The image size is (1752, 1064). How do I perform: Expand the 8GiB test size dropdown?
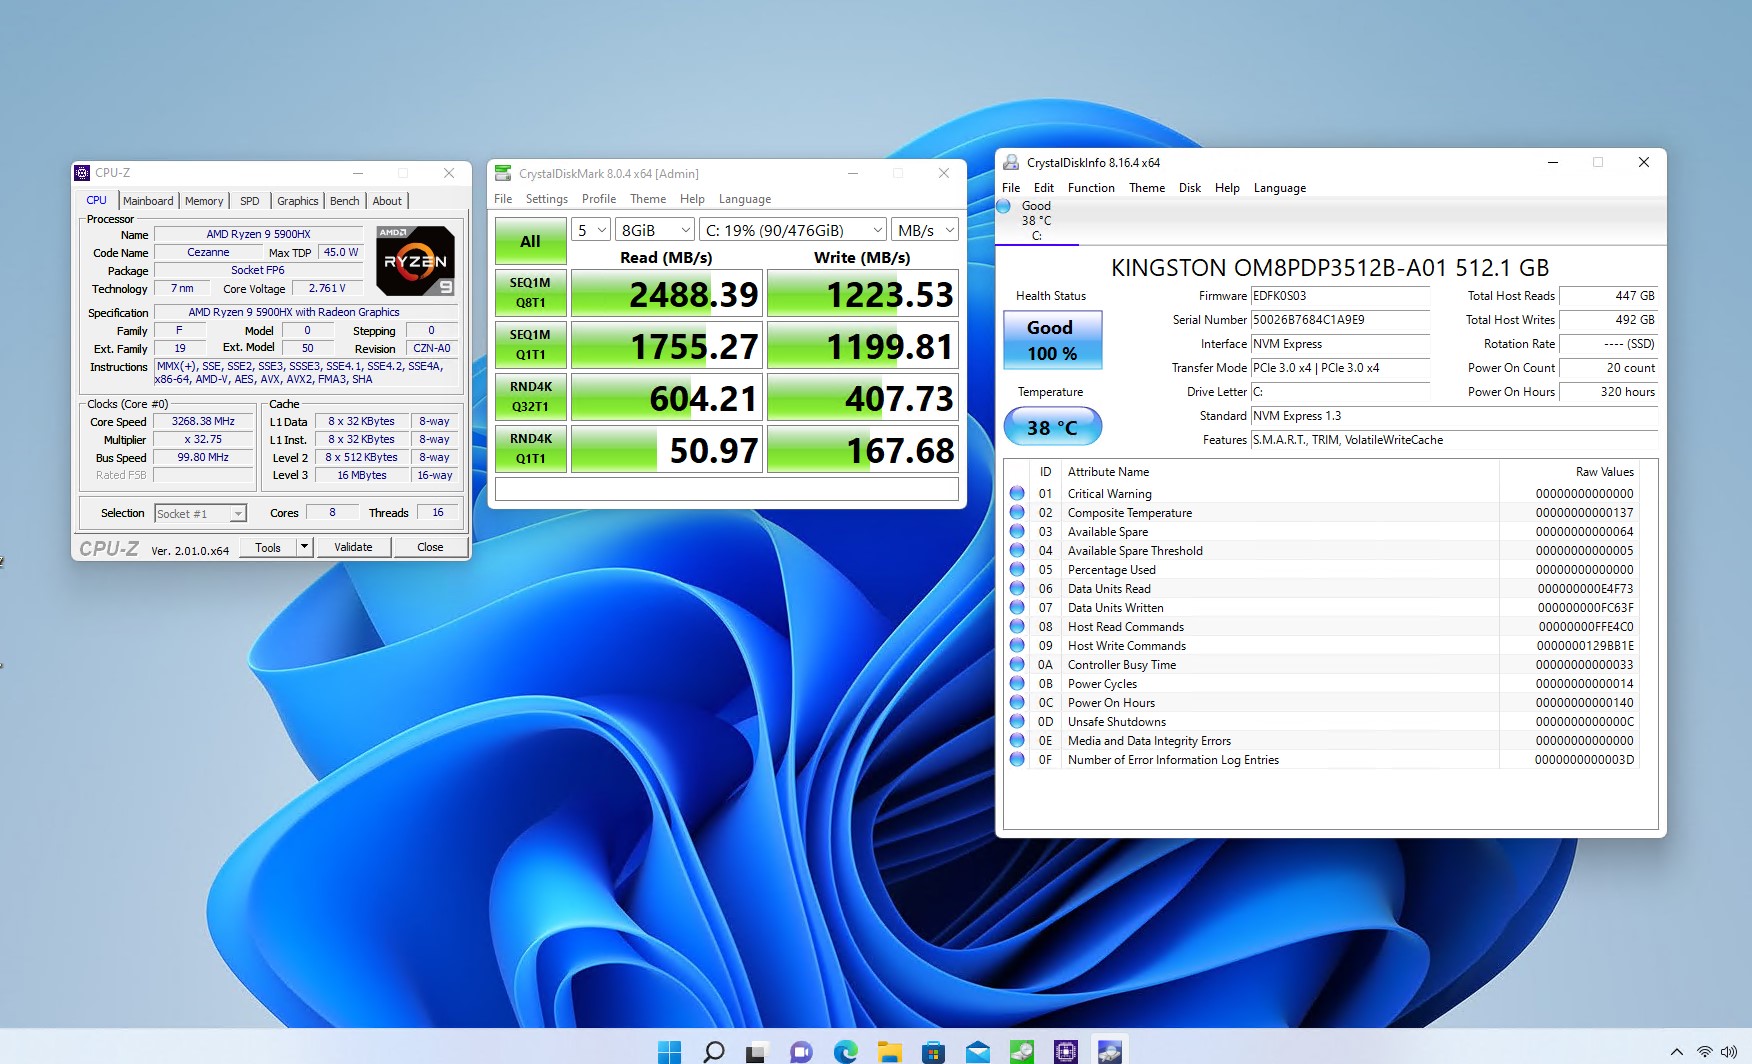pyautogui.click(x=654, y=230)
